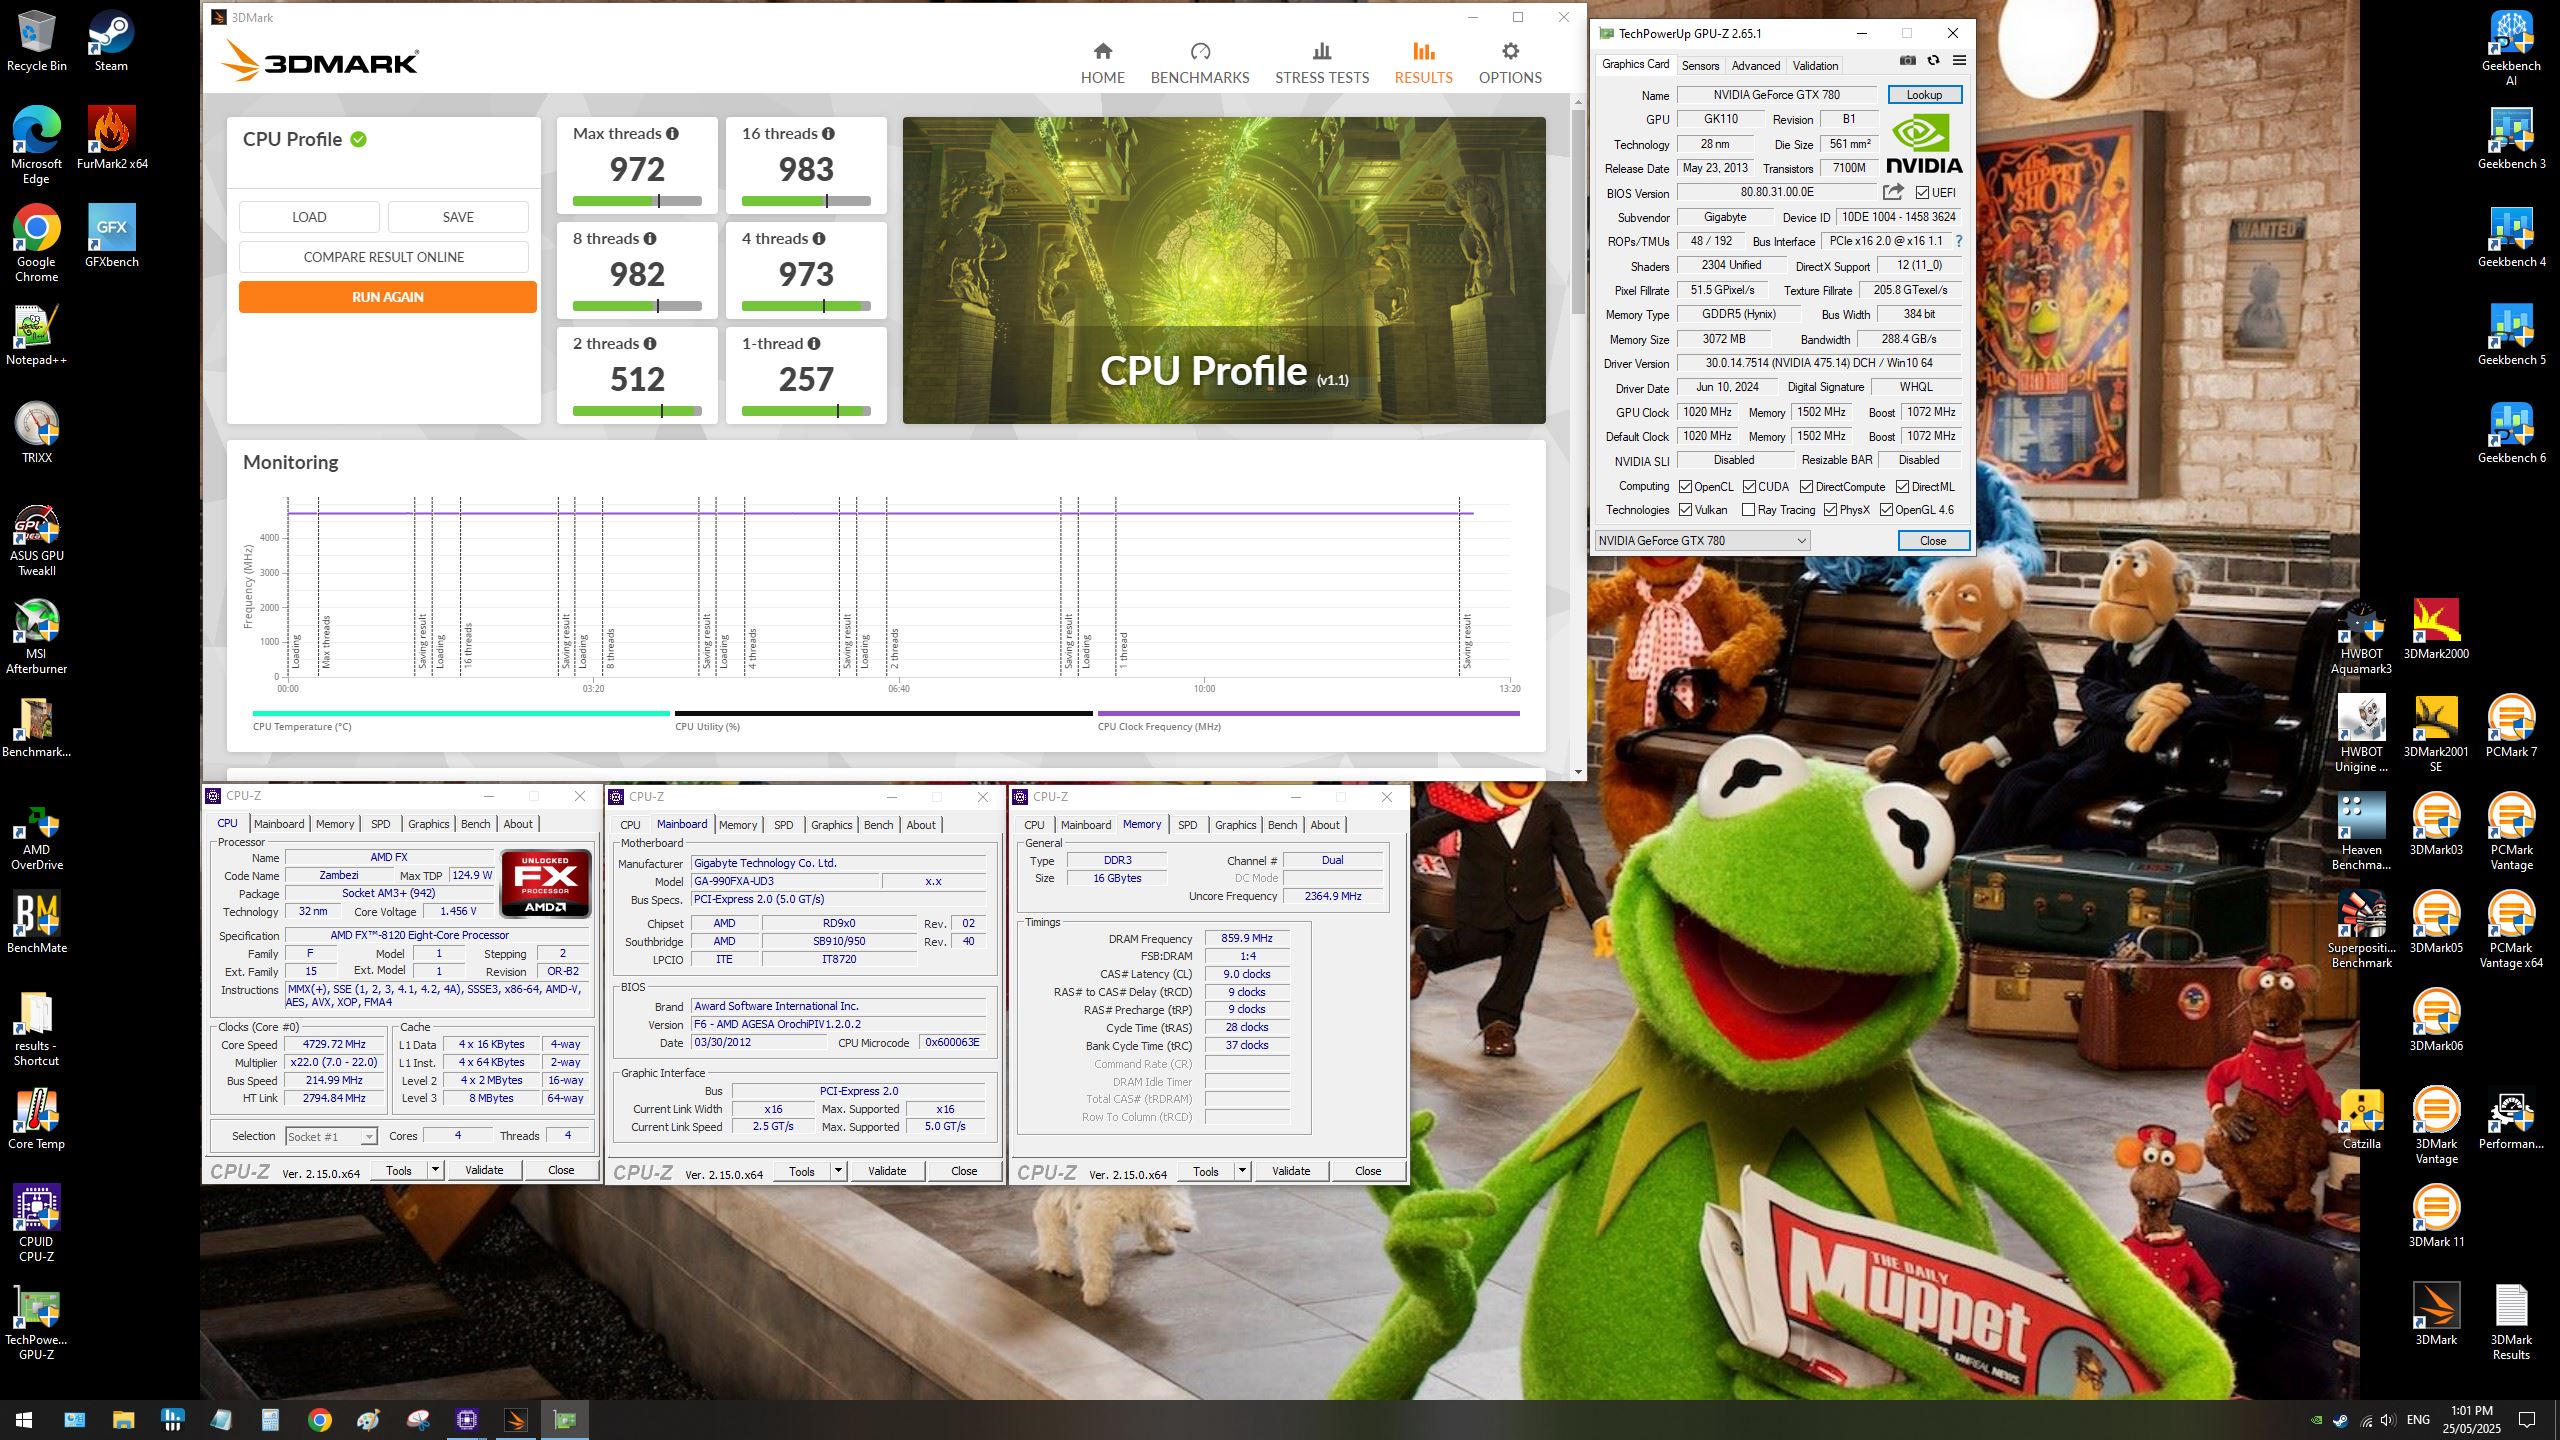This screenshot has height=1440, width=2560.
Task: Expand Tools dropdown arrow in CPU-Z Mainboard window
Action: point(838,1171)
